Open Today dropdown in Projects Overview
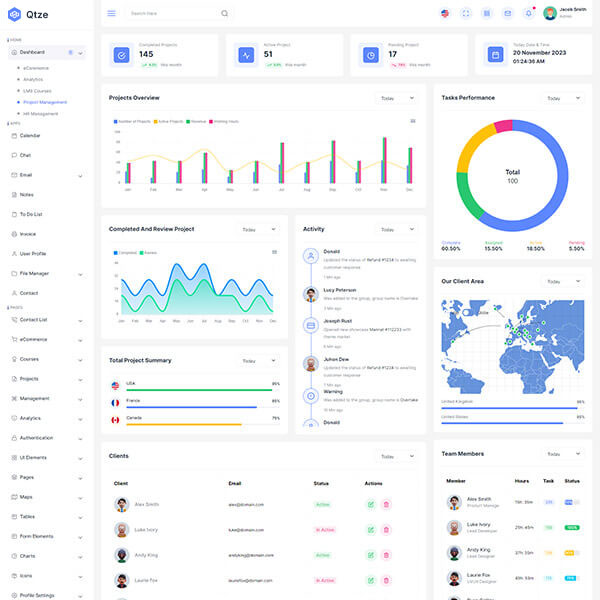600x600 pixels. 397,98
